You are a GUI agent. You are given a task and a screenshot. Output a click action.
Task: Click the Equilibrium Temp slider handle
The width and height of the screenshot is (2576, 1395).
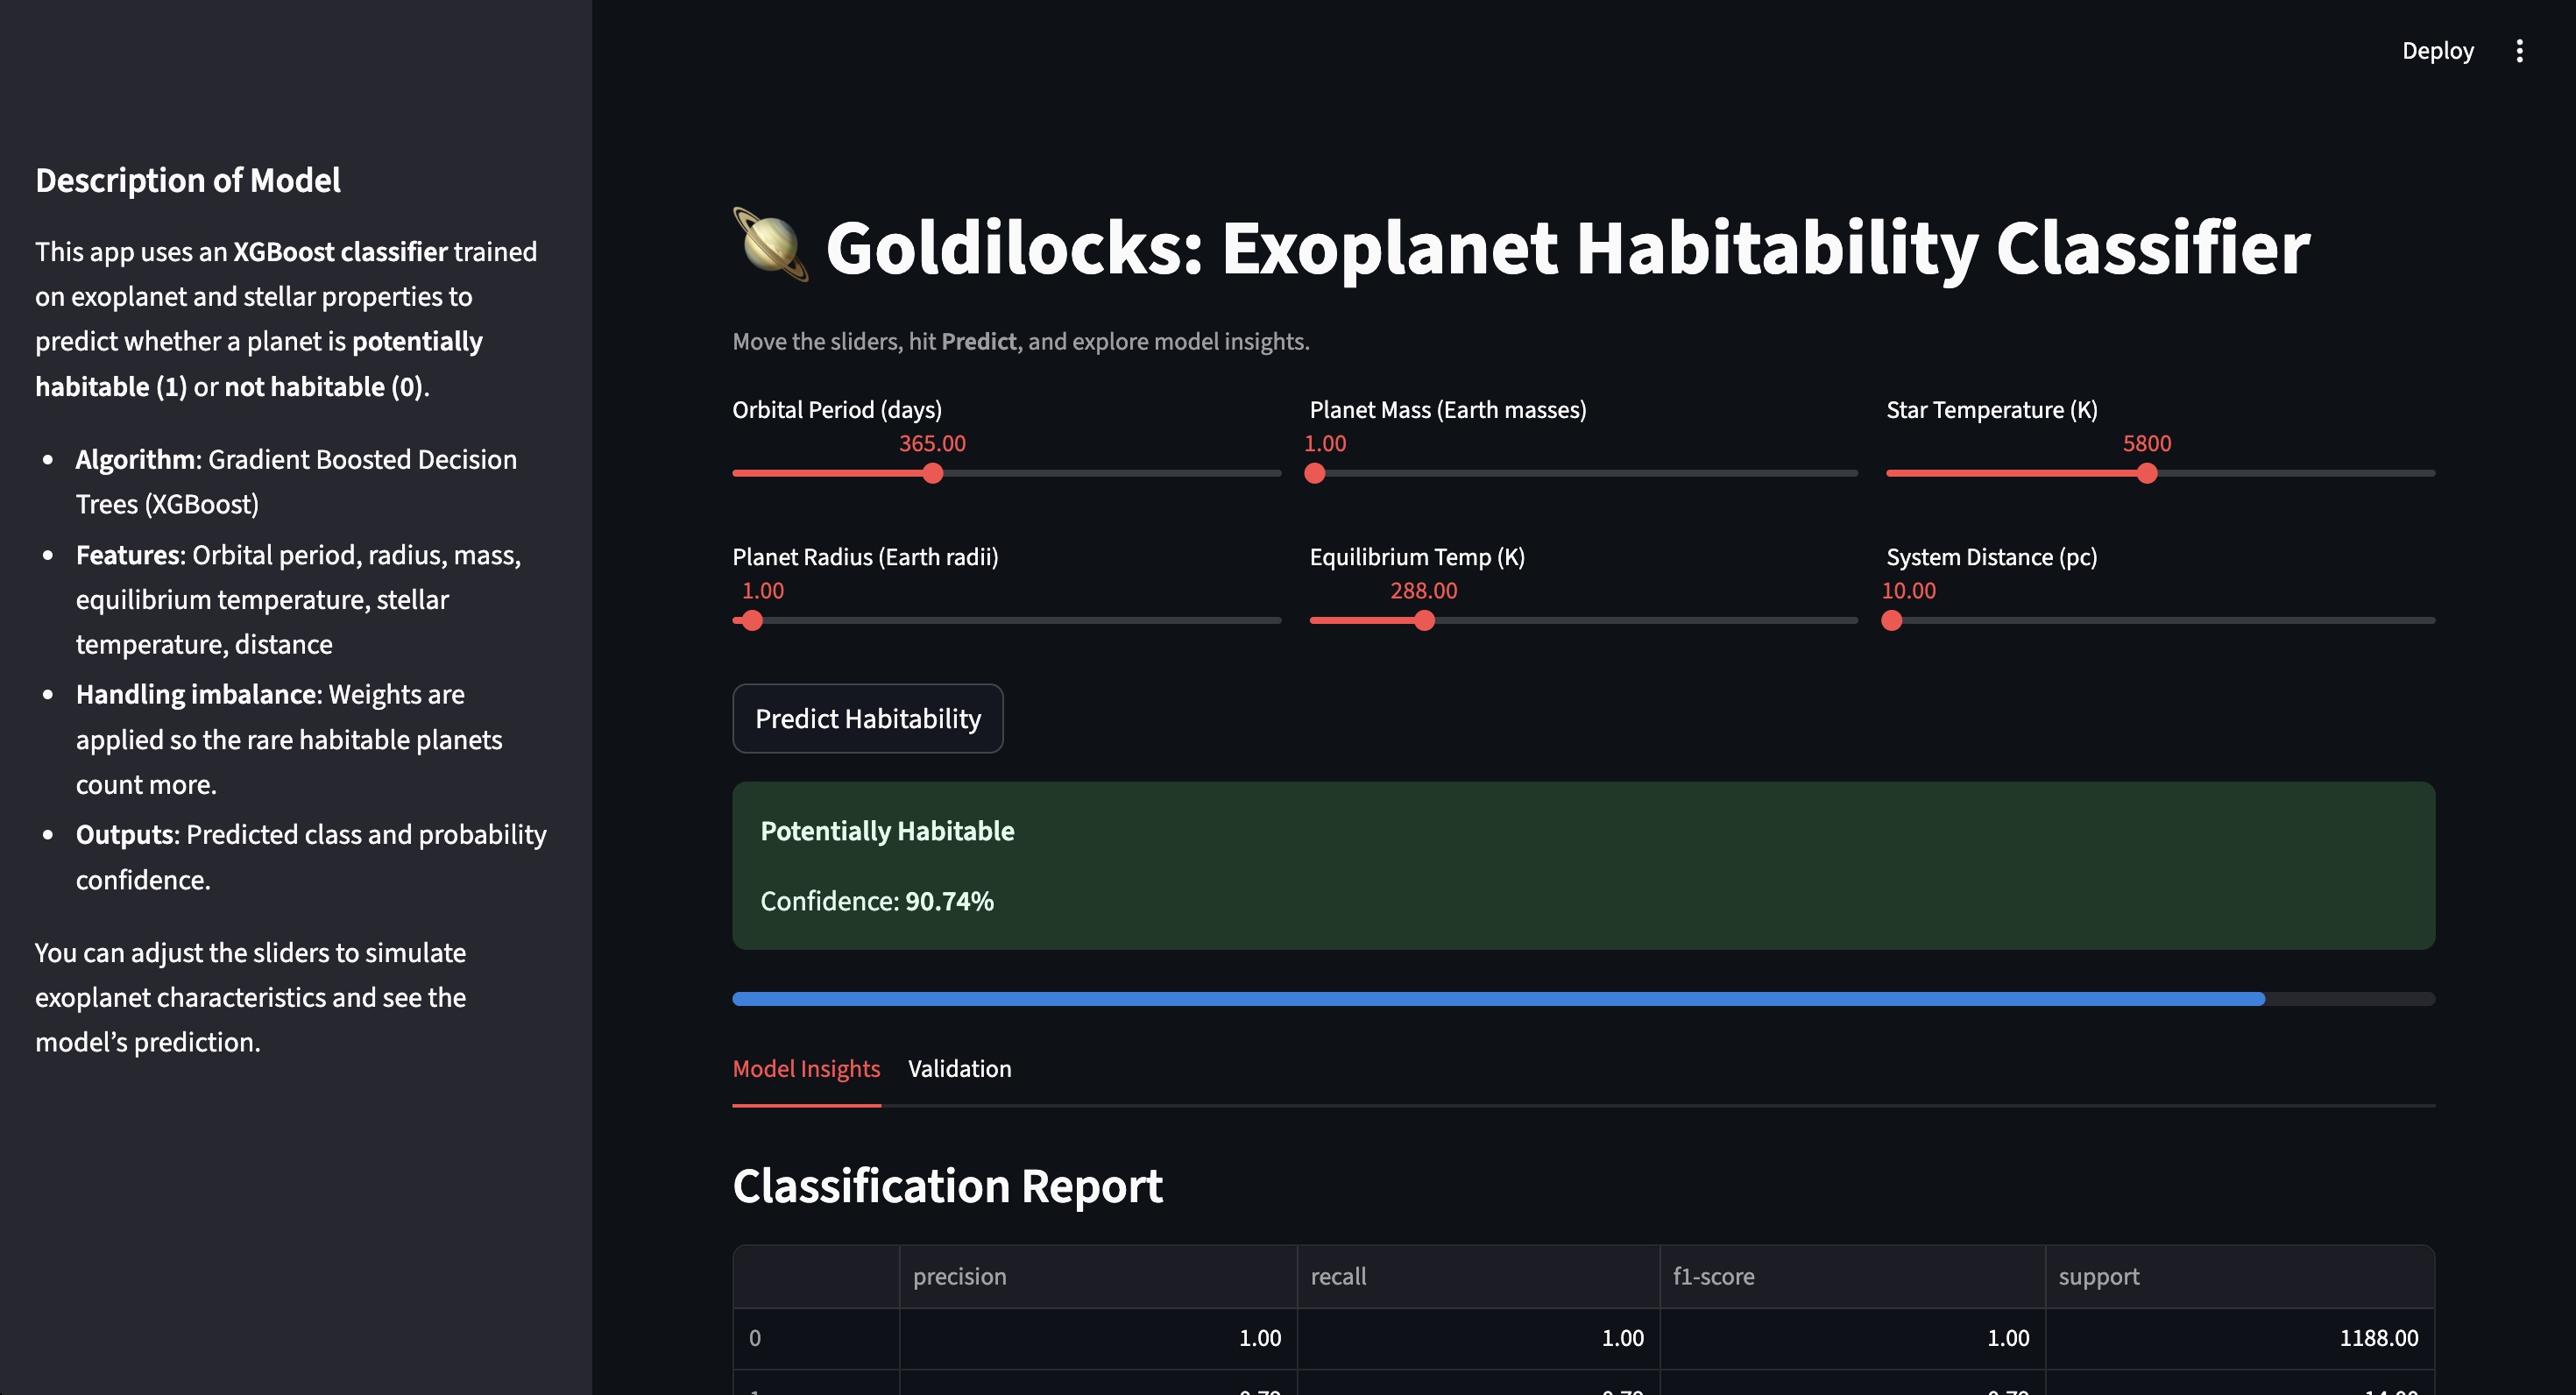[x=1424, y=620]
